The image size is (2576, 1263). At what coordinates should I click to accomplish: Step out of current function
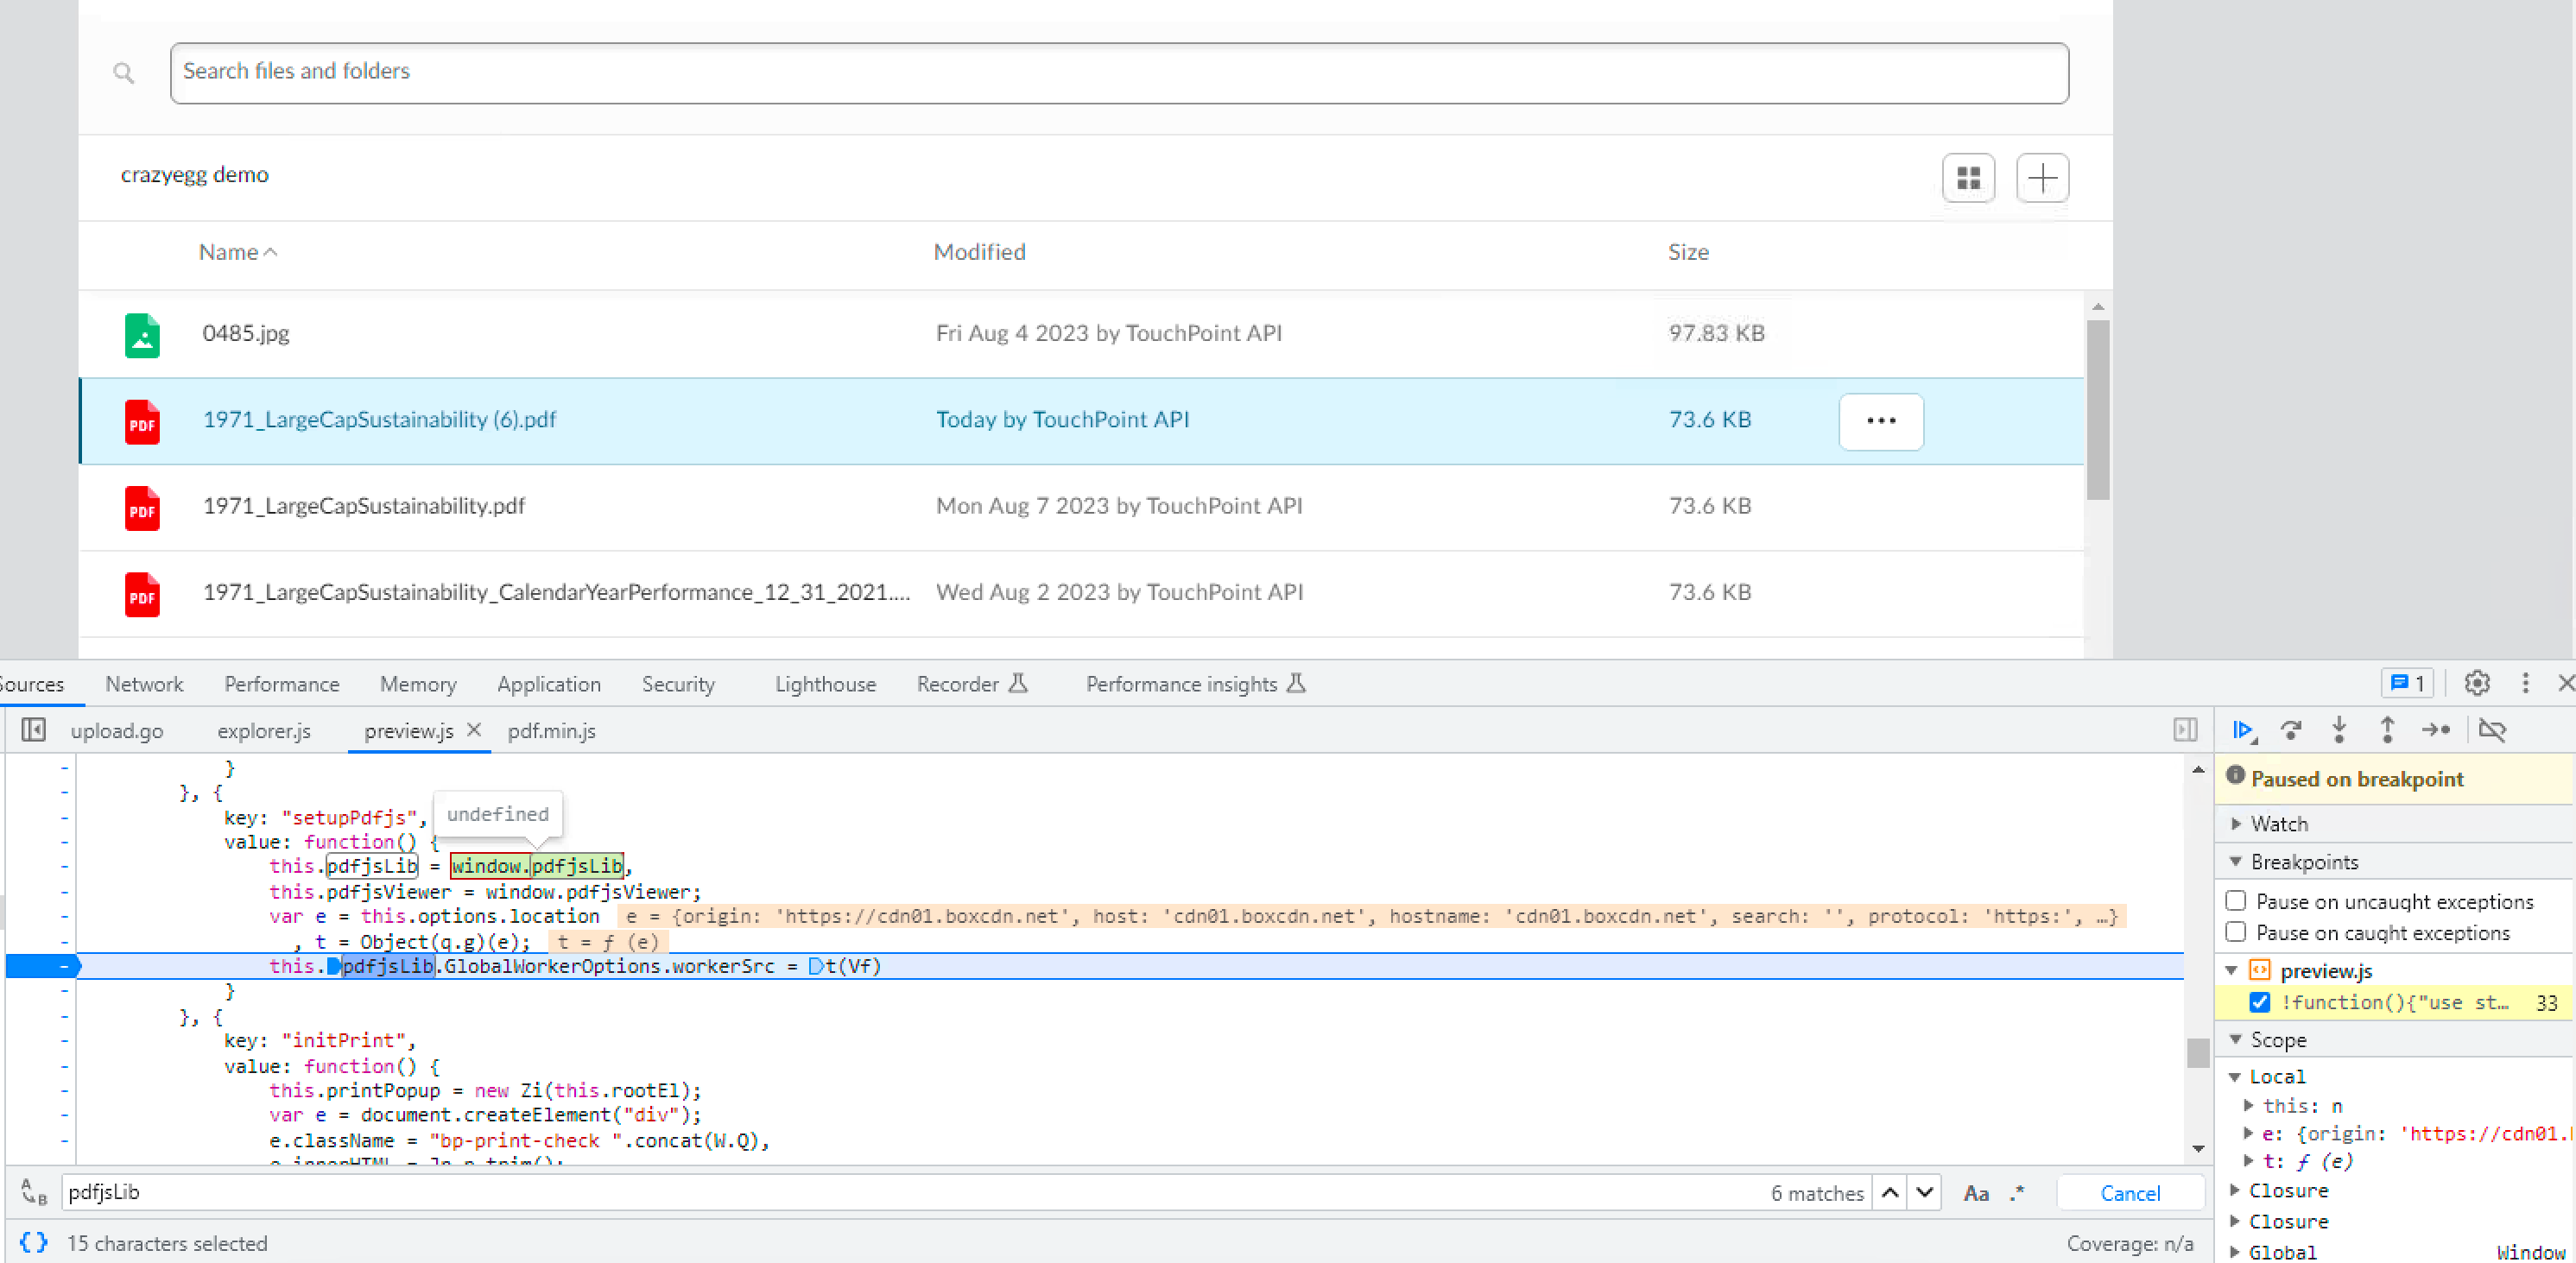2387,730
